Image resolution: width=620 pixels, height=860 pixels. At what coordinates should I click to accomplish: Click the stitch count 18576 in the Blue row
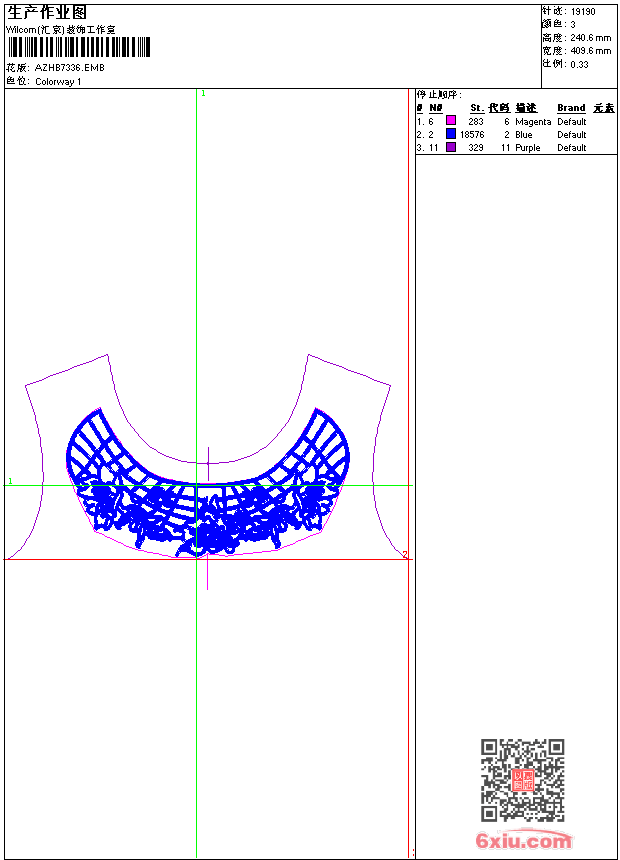point(472,135)
